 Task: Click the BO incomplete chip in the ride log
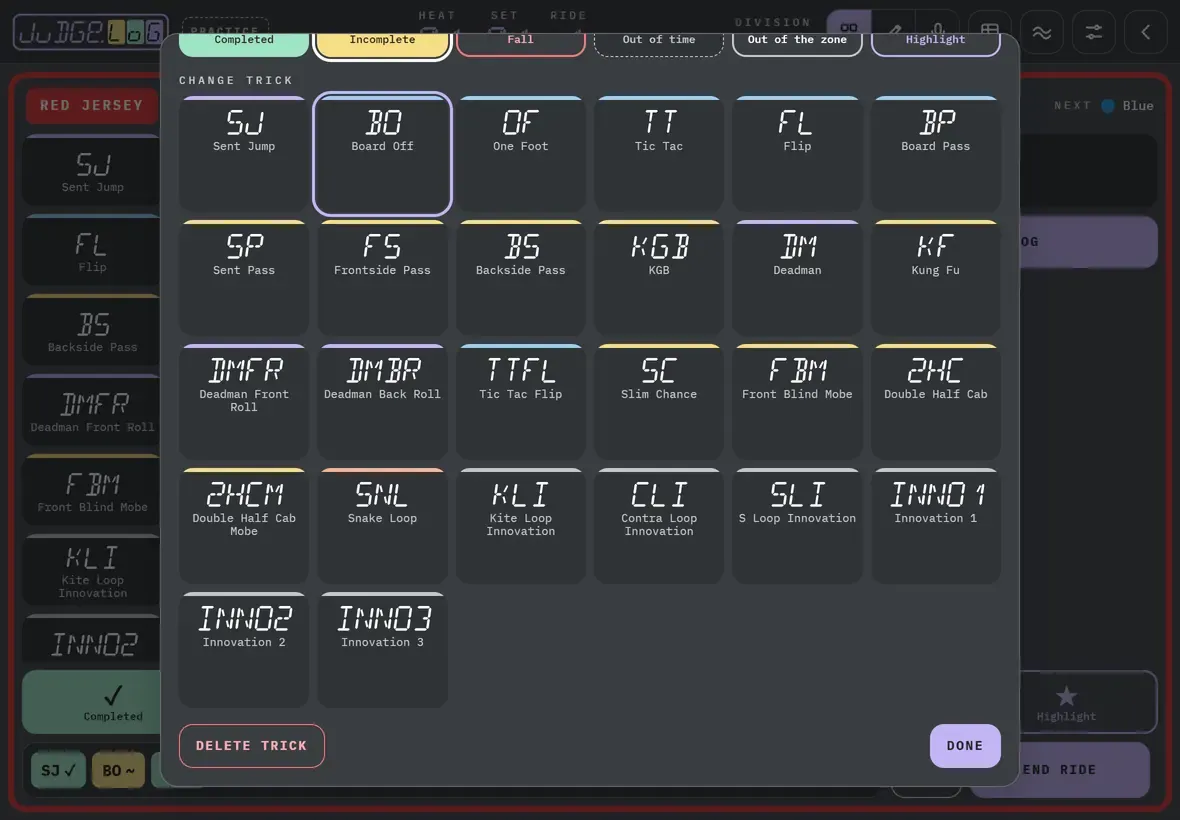pyautogui.click(x=119, y=770)
